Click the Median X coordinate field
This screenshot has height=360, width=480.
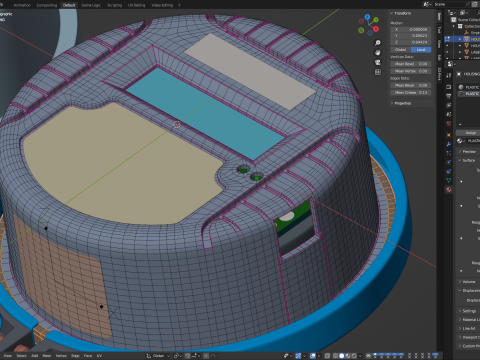point(411,29)
